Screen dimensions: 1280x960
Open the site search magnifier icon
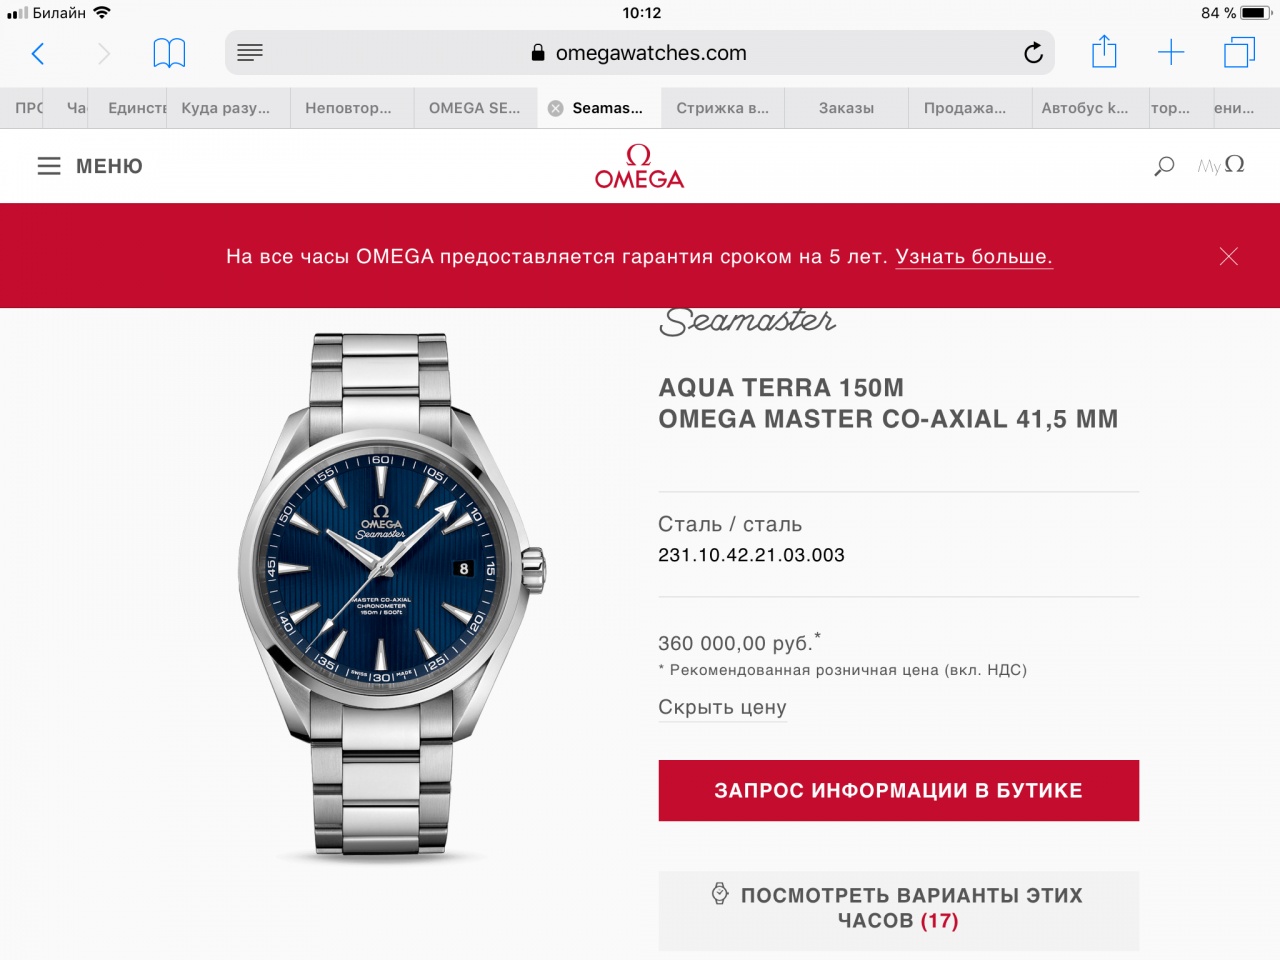(1164, 166)
